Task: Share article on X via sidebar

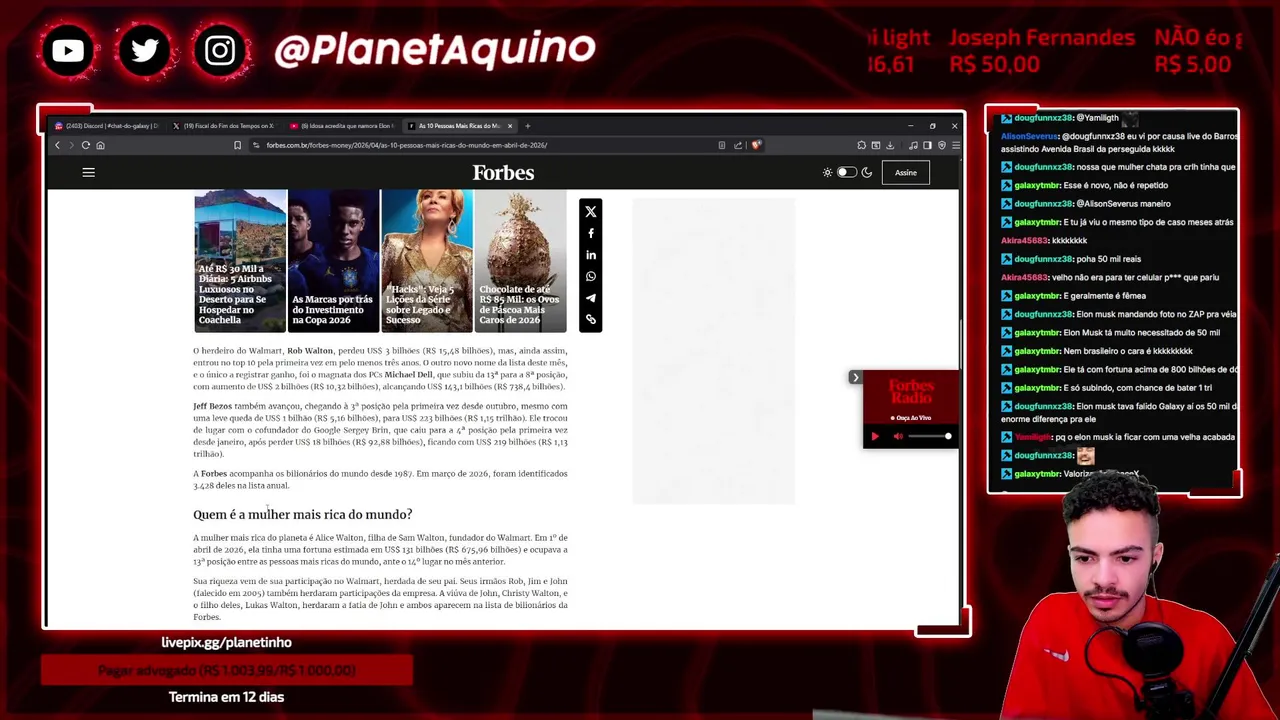Action: coord(591,212)
